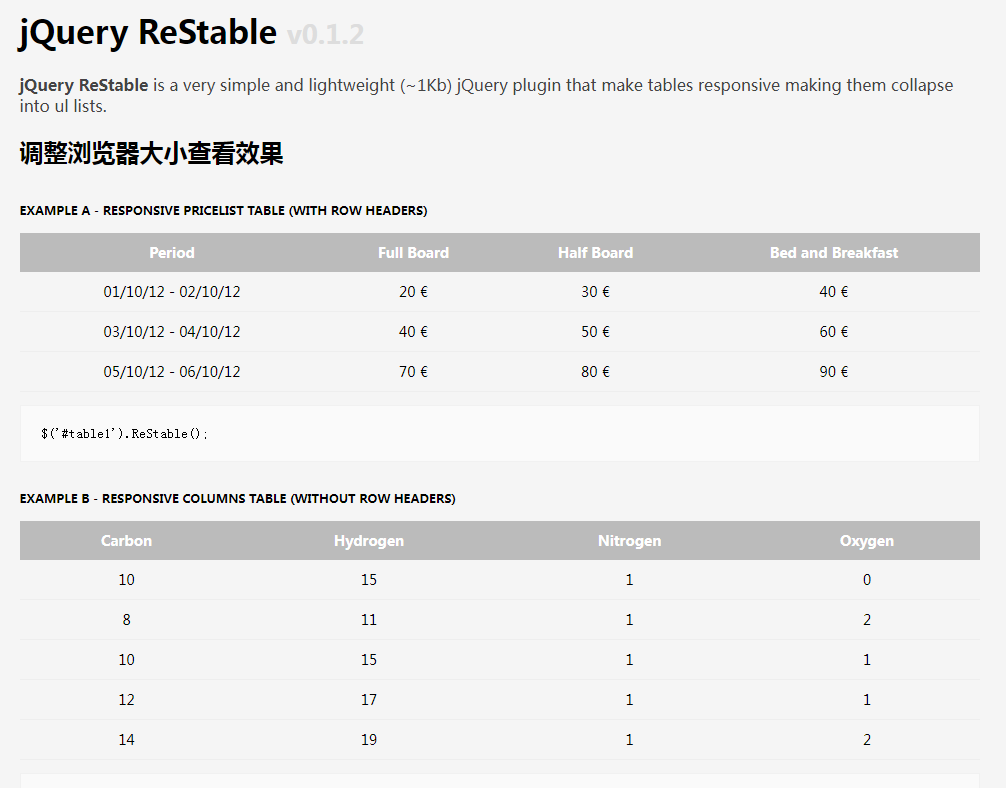Click the Chinese heading 调整浏览器大小查看效果
The height and width of the screenshot is (788, 1006).
tap(151, 153)
